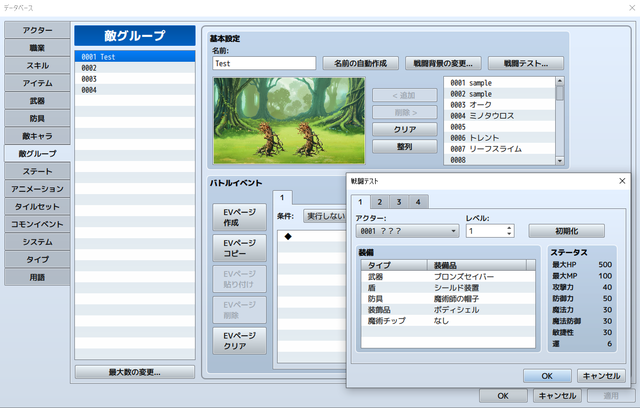
Task: Click database window OK button
Action: (503, 396)
